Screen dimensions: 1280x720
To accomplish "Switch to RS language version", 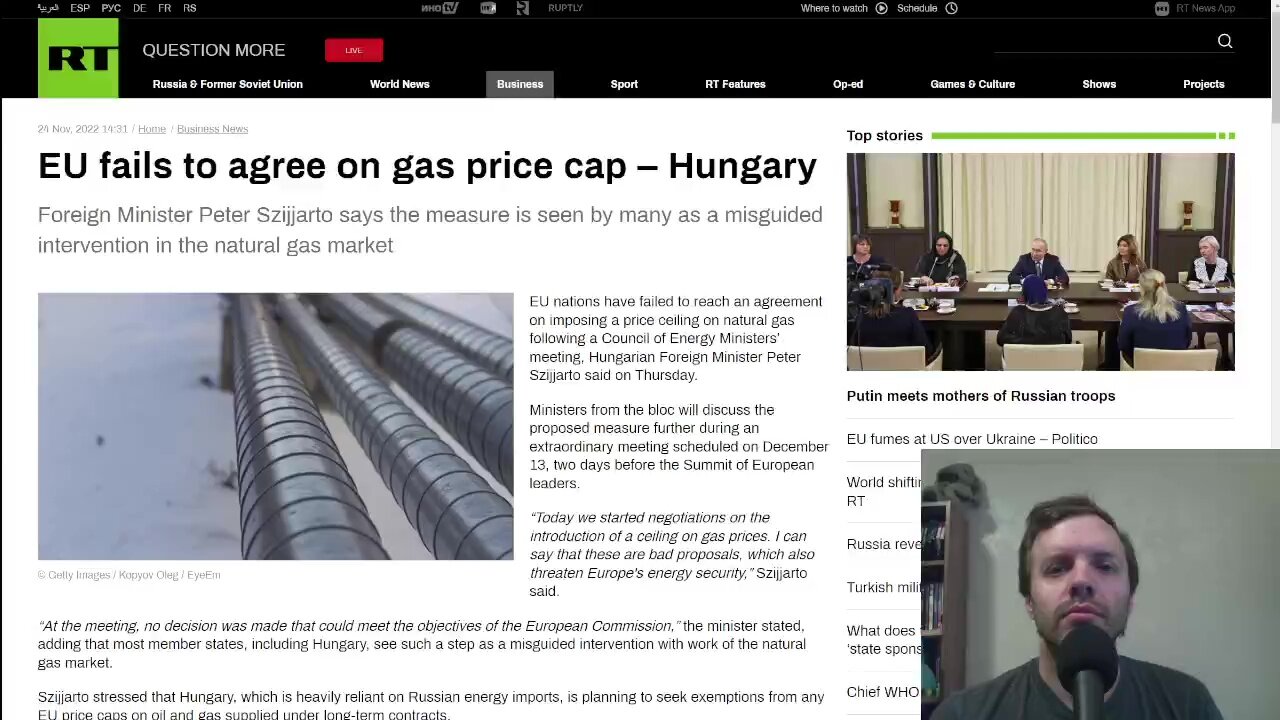I will tap(189, 8).
